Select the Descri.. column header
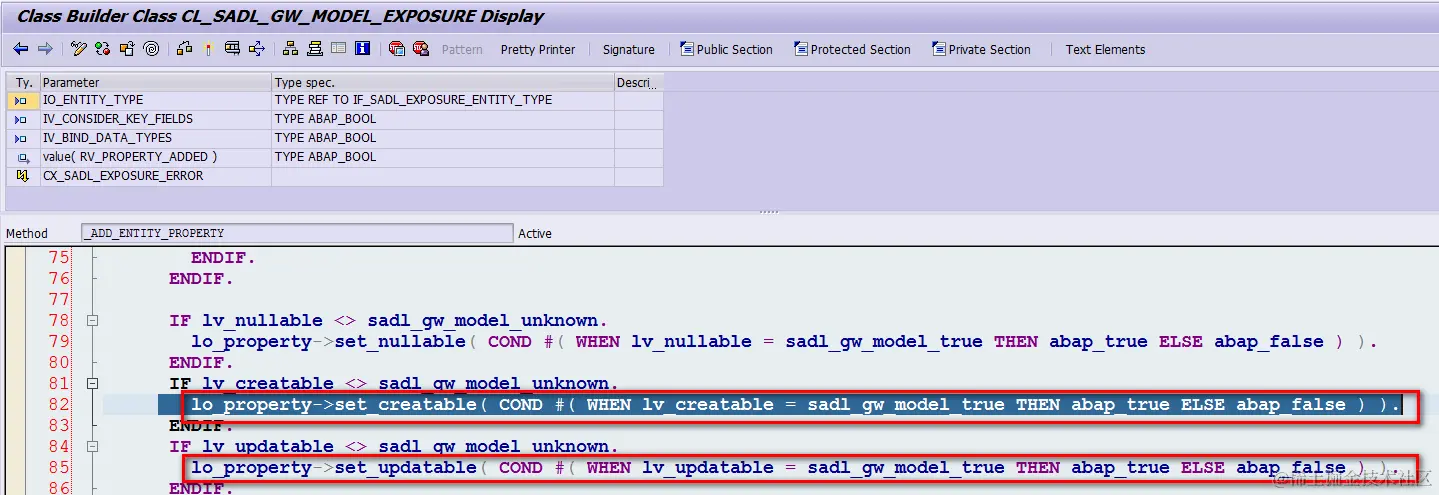 coord(638,82)
